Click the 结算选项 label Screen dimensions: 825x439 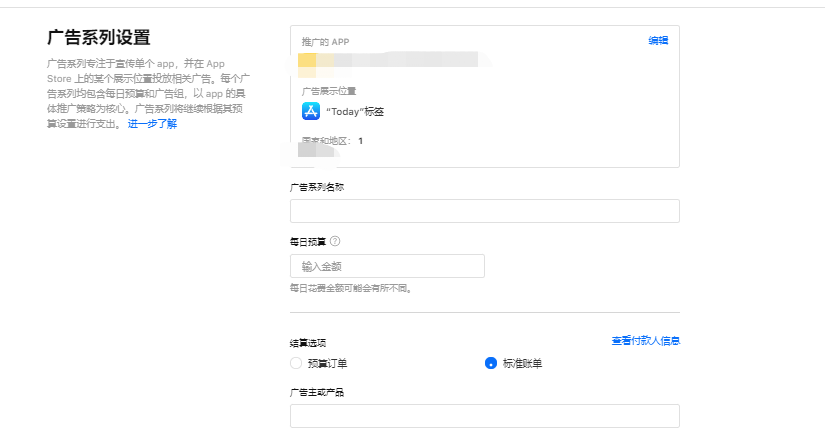coord(308,343)
